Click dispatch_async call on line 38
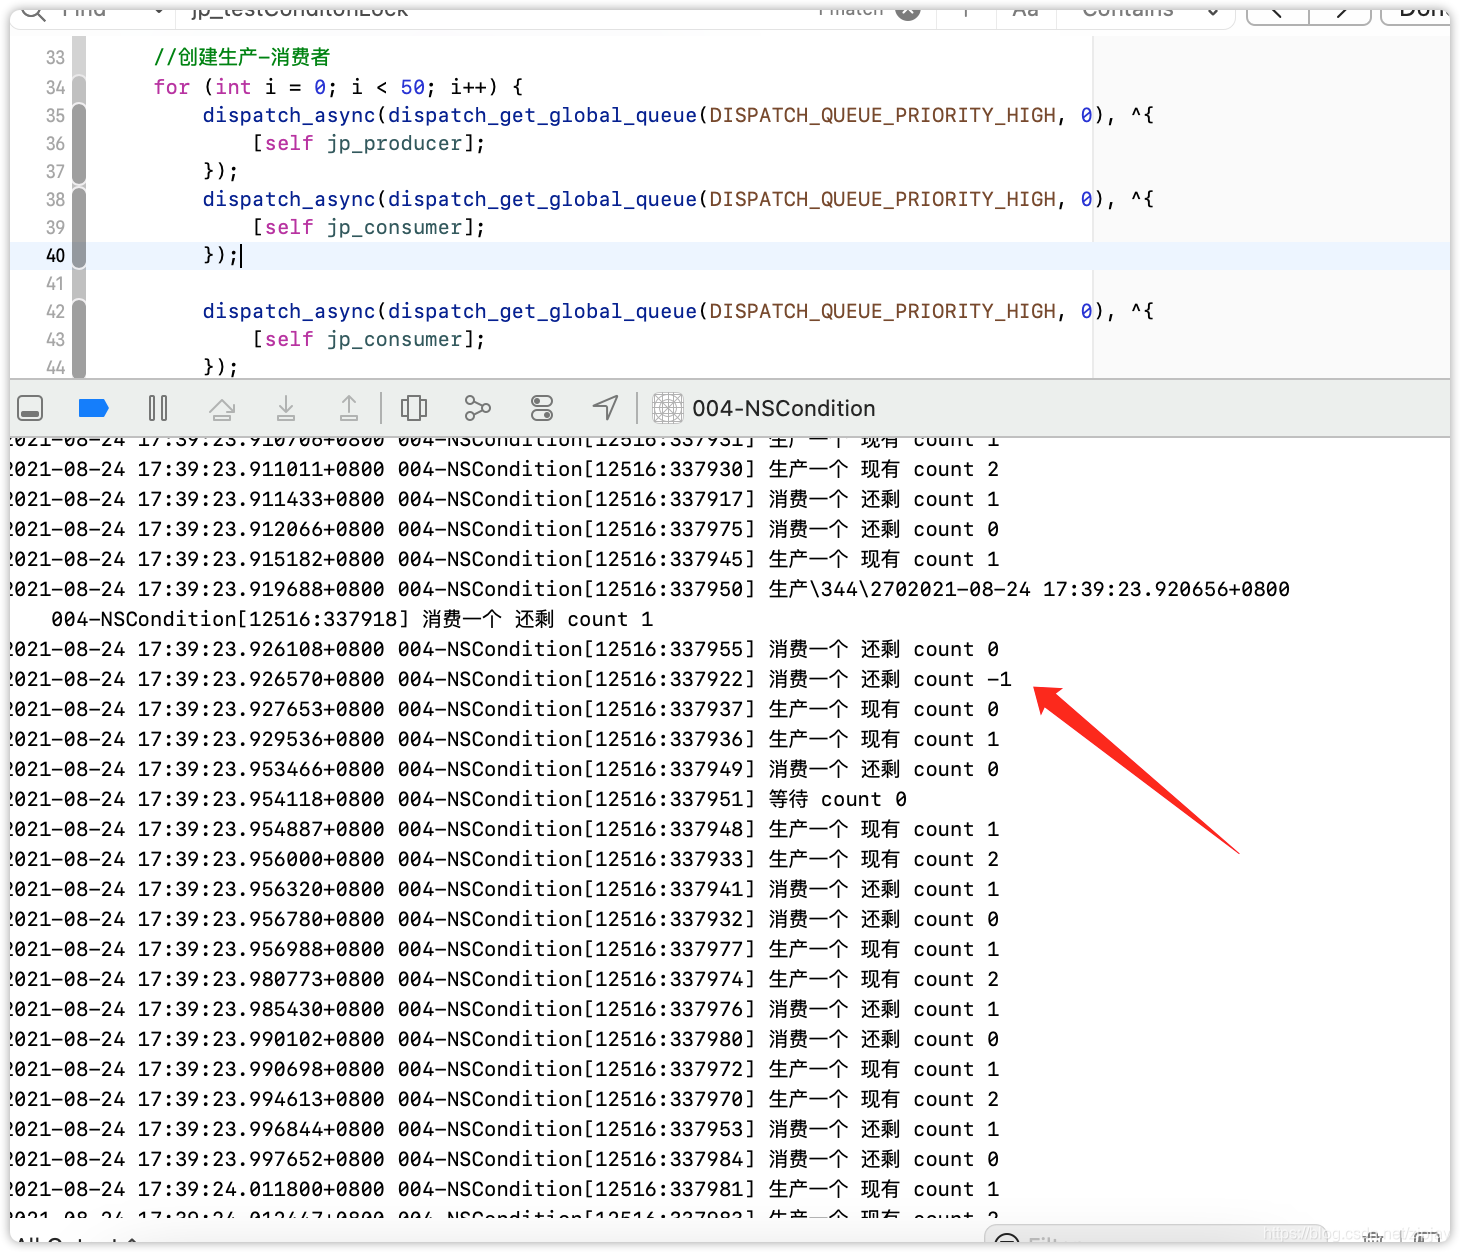This screenshot has height=1252, width=1460. [678, 199]
